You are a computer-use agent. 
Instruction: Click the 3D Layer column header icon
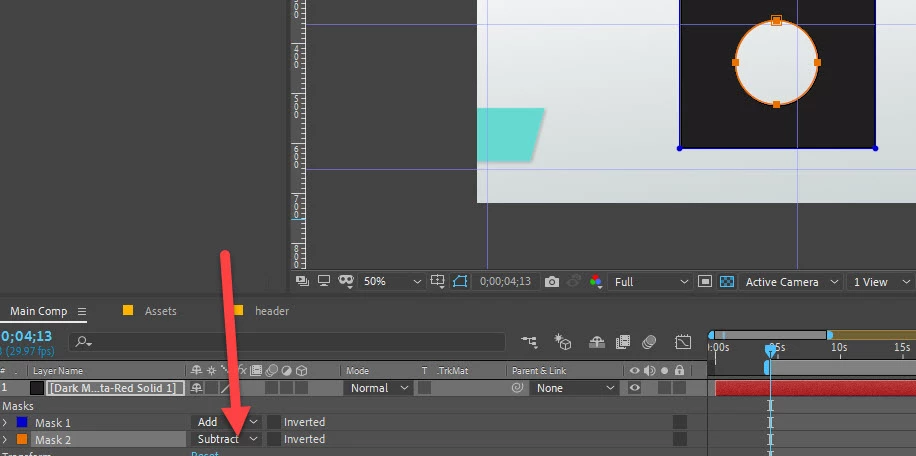(301, 370)
